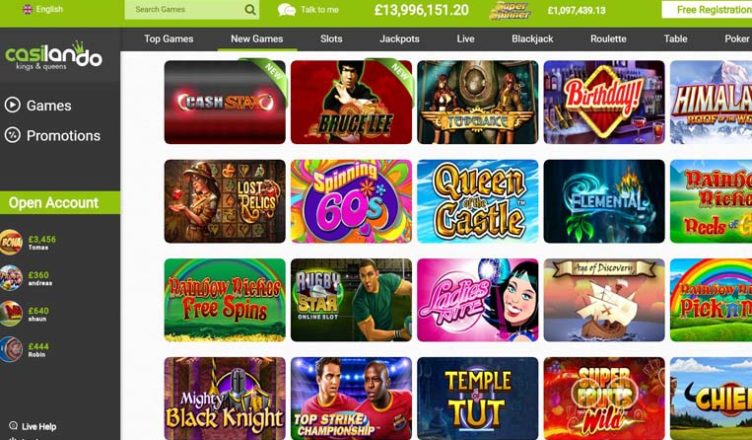Click the search magnifier icon
Viewport: 752px width, 440px height.
coord(250,10)
